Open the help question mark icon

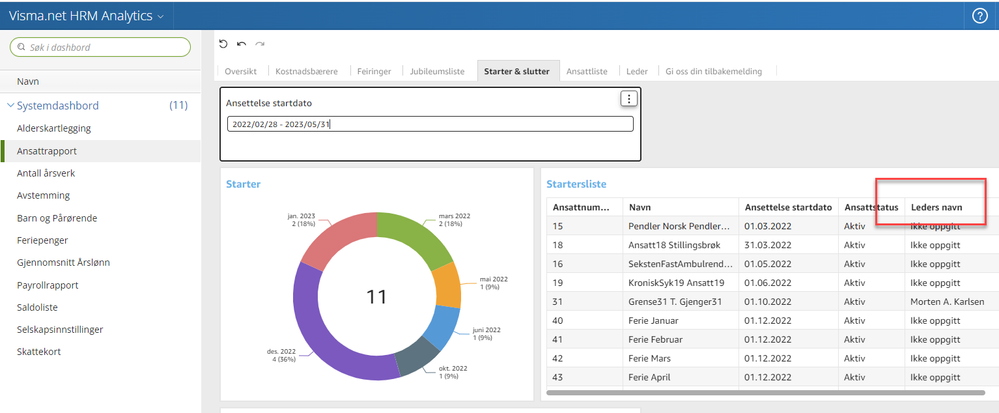980,16
